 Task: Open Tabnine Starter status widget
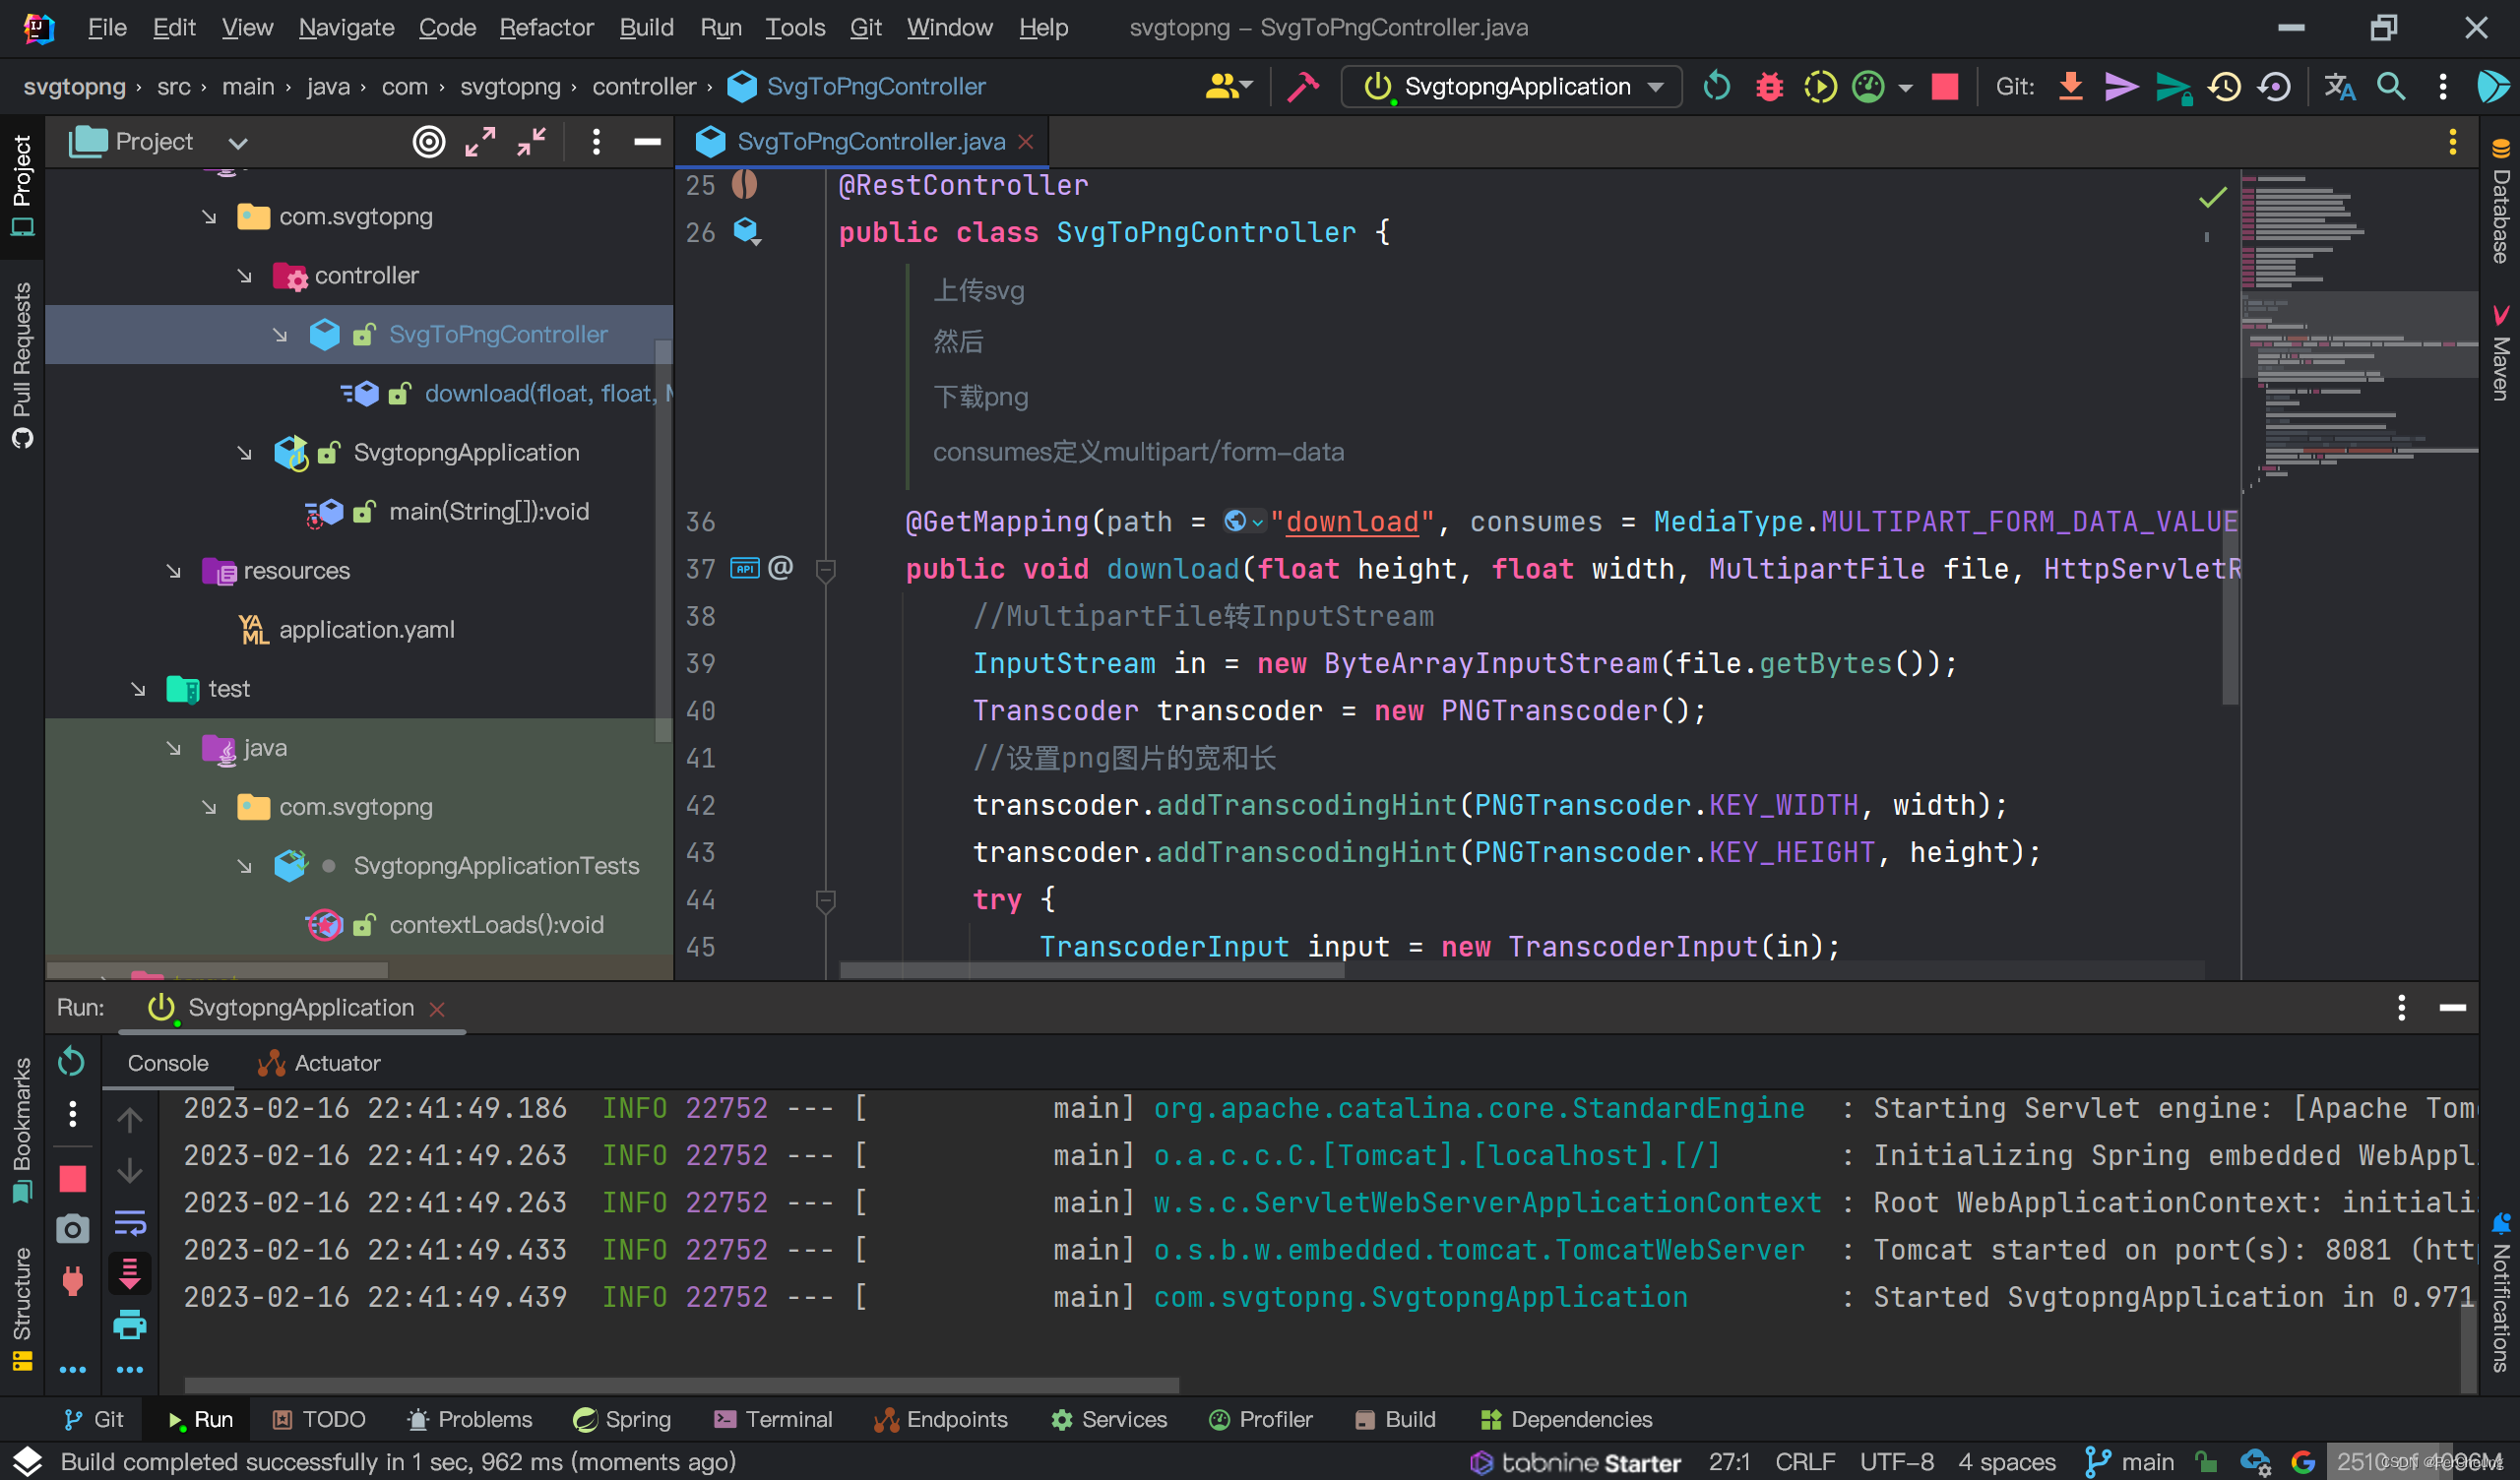point(1575,1462)
